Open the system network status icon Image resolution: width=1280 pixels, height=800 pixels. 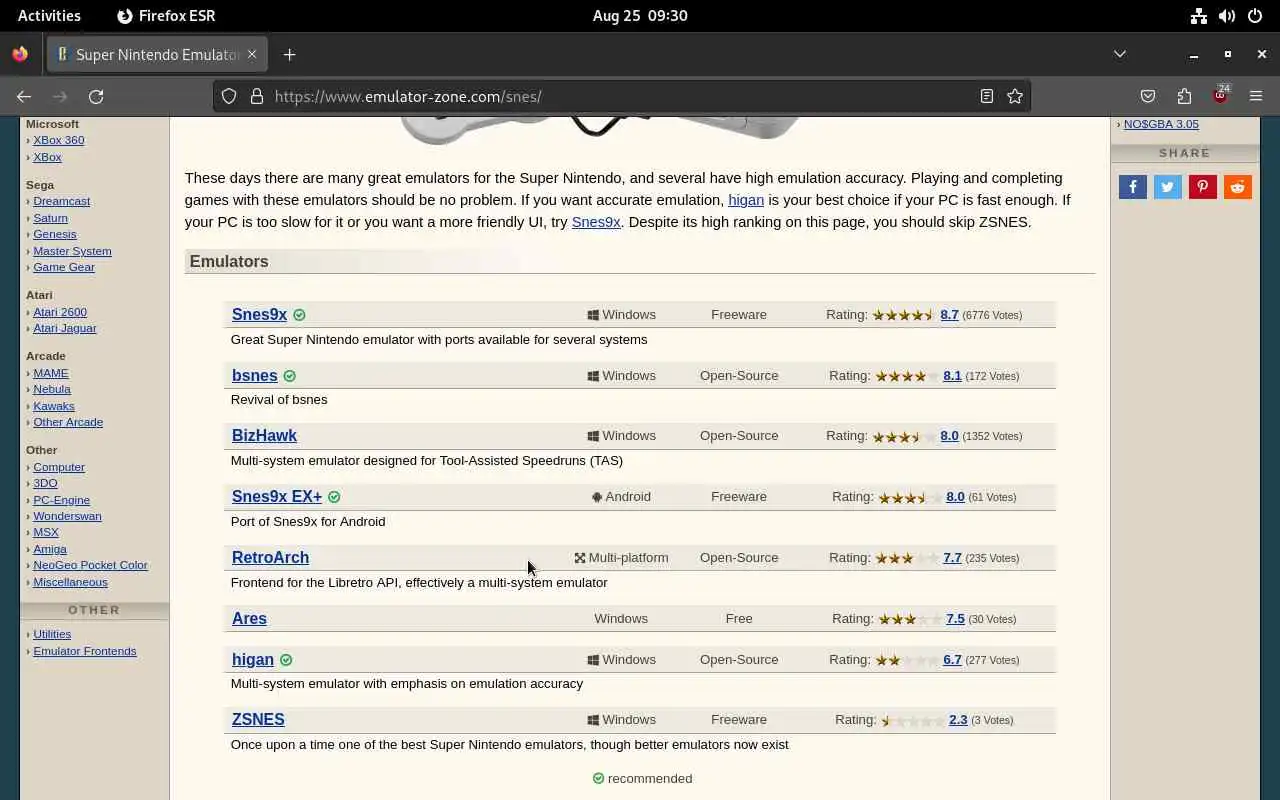[1198, 15]
